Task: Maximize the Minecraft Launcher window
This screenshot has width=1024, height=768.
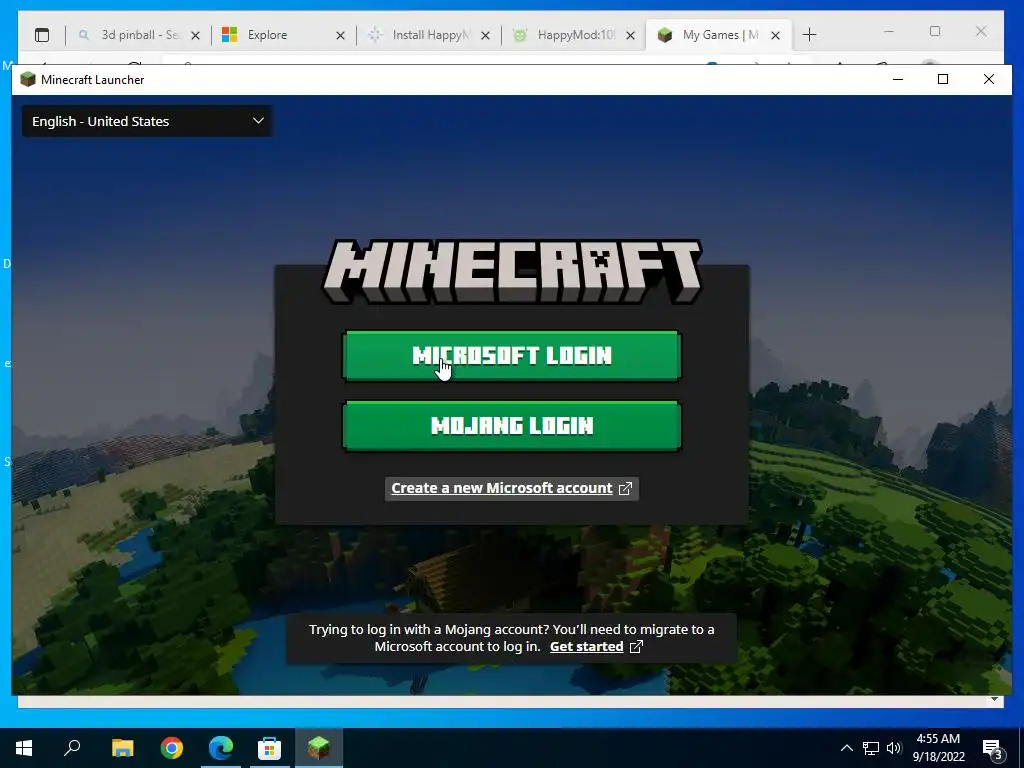Action: [943, 79]
